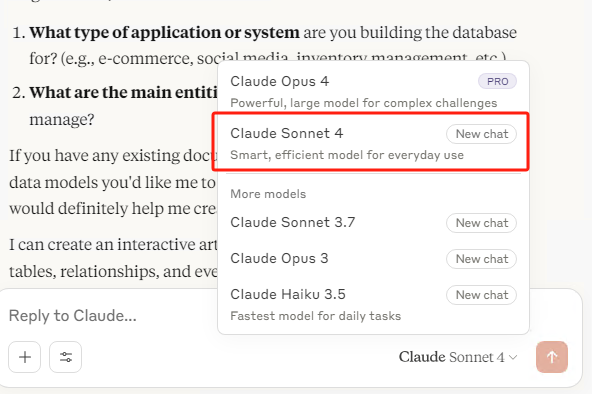
Task: Expand the Claude Sonnet 4 model chevron
Action: (512, 357)
